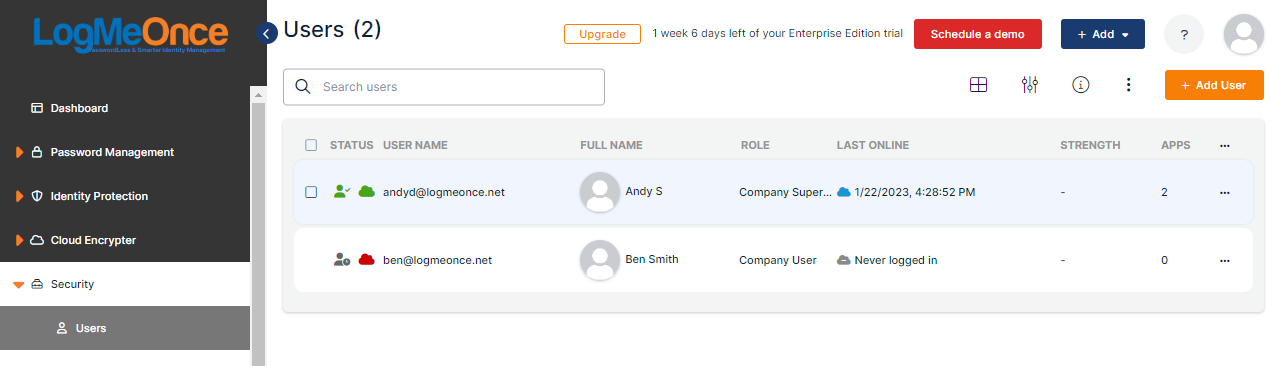Expand the Cloud Encrypter section
Screen dimensions: 1280x366
click(19, 240)
